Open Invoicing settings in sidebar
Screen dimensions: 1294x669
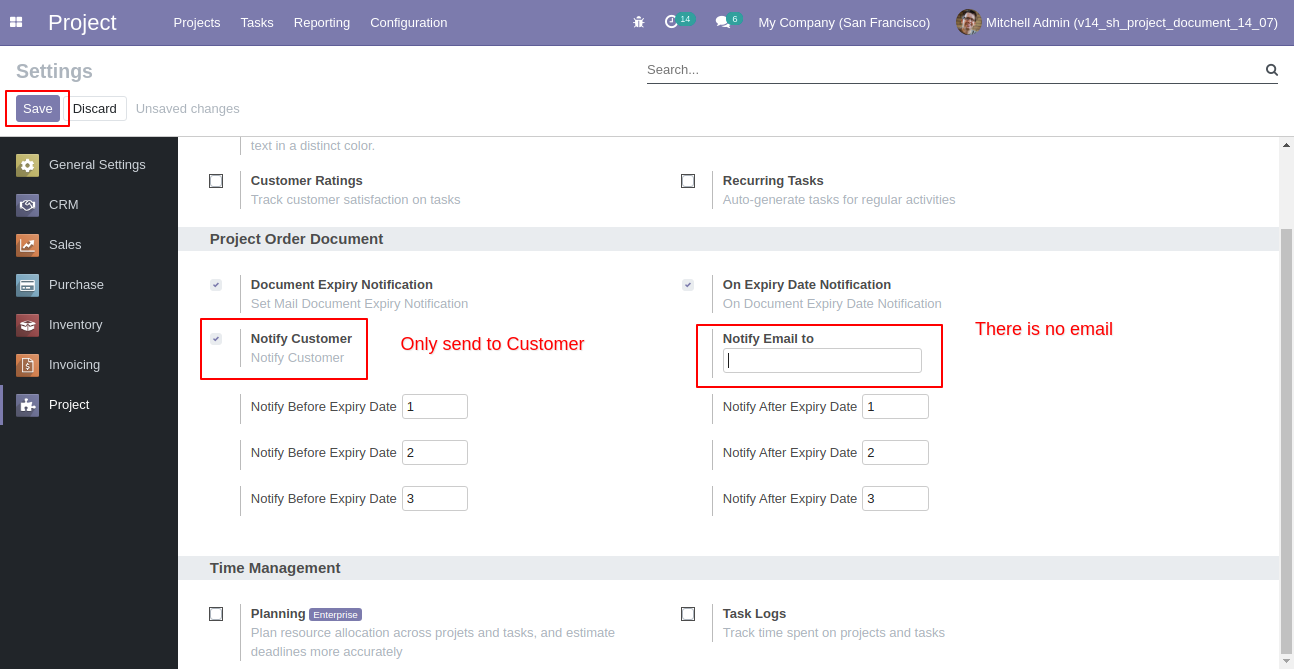(89, 365)
